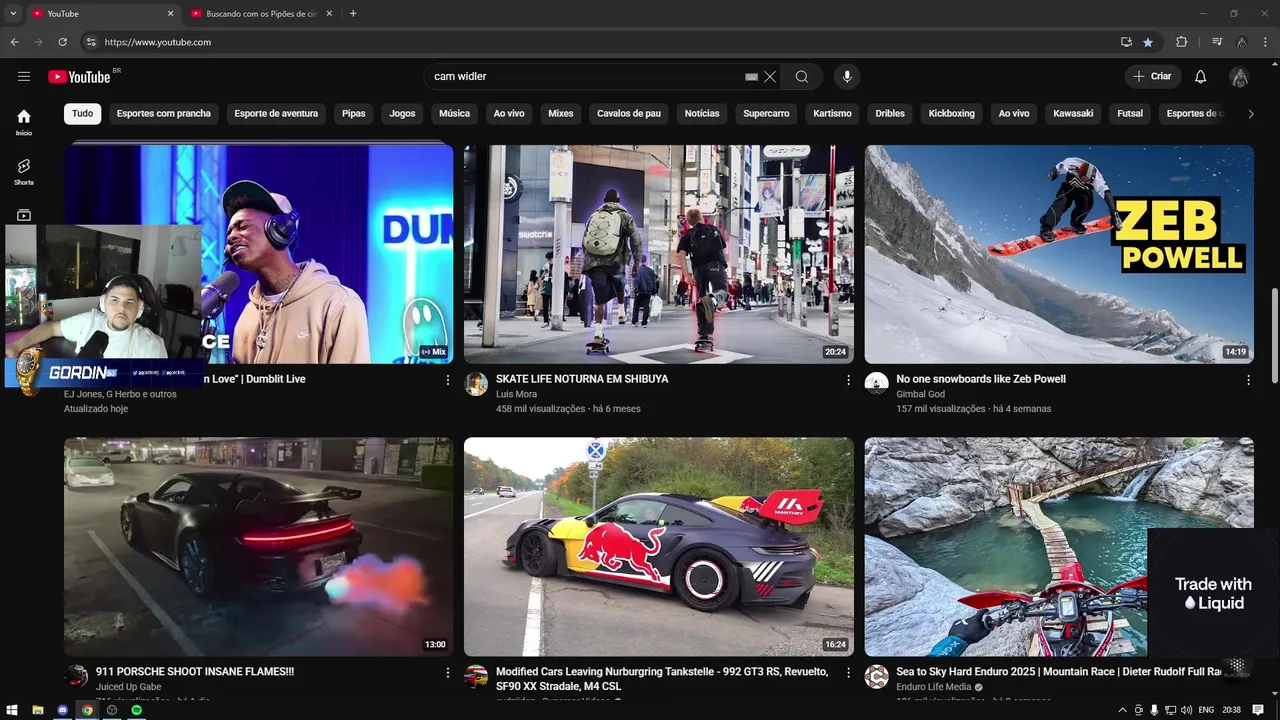Open the notifications bell
The image size is (1280, 720).
(x=1201, y=76)
